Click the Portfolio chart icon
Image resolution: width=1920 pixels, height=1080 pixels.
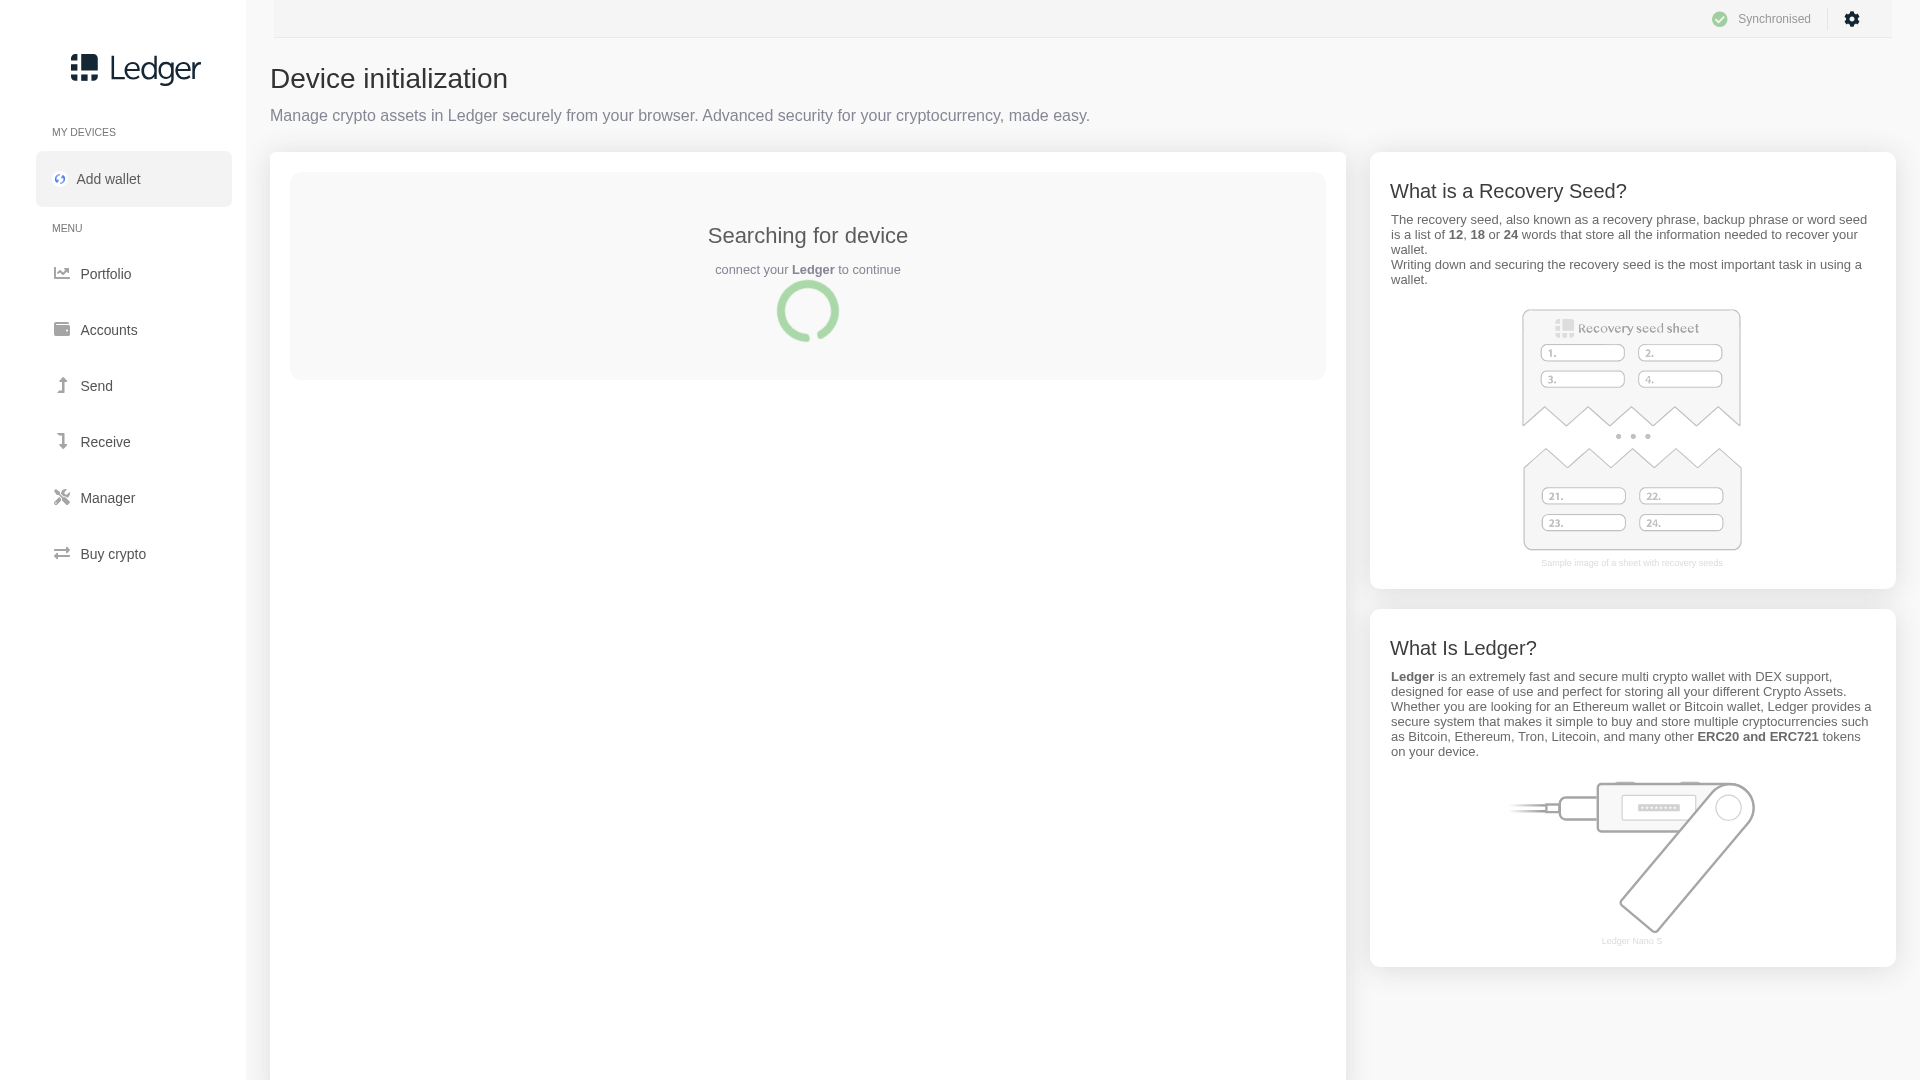[62, 273]
